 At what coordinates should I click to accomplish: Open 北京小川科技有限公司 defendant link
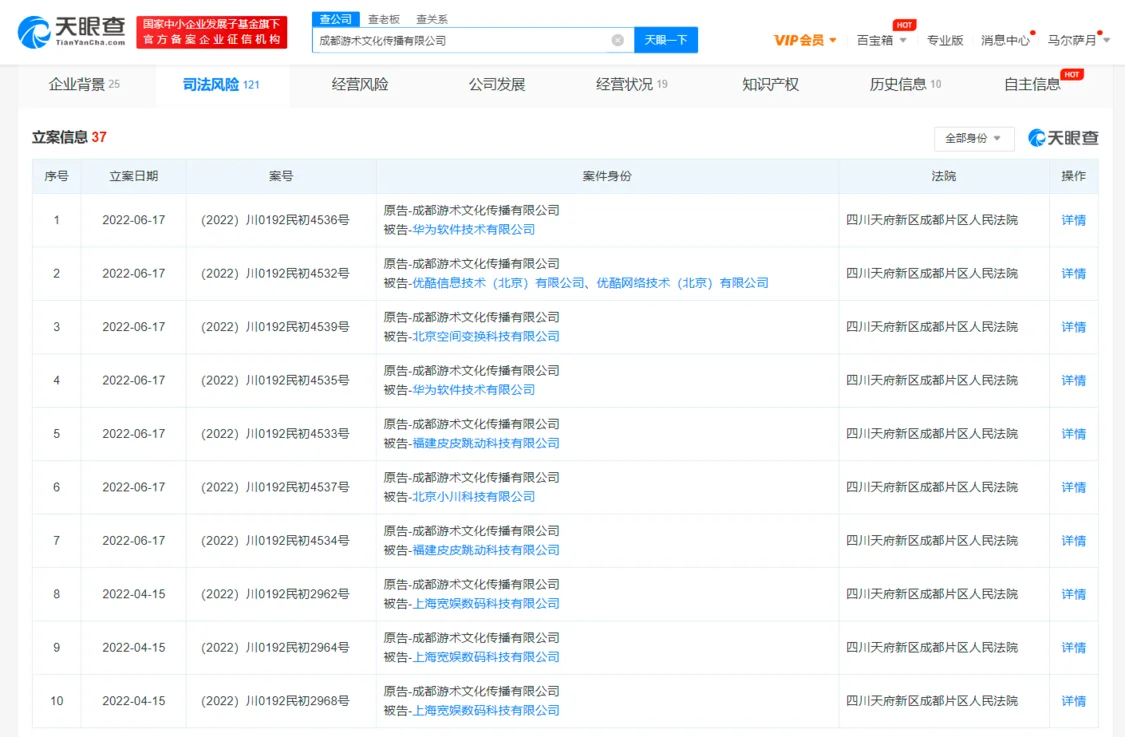pyautogui.click(x=473, y=496)
